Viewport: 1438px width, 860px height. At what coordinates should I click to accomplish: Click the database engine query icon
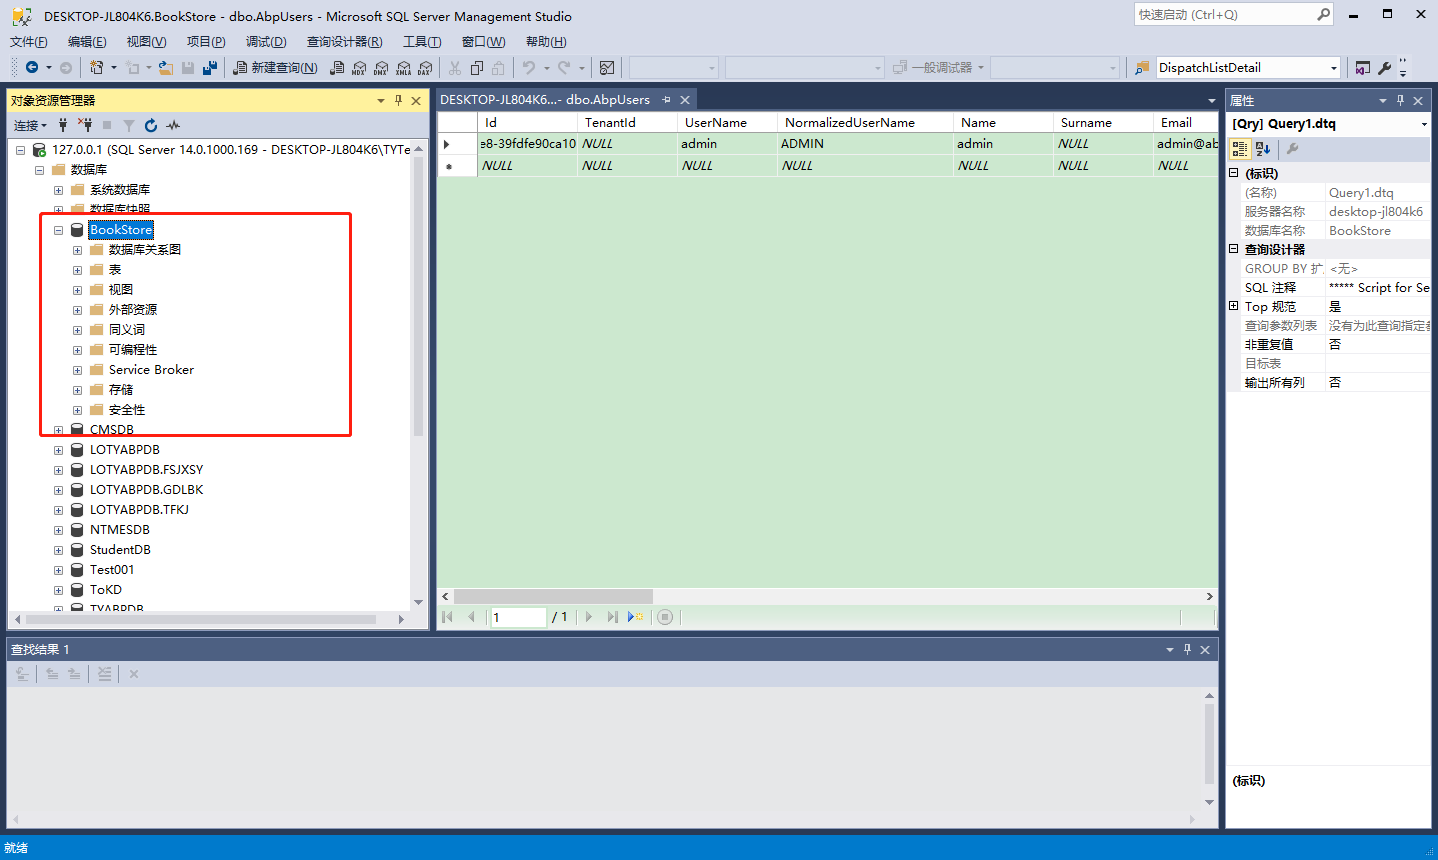tap(337, 67)
